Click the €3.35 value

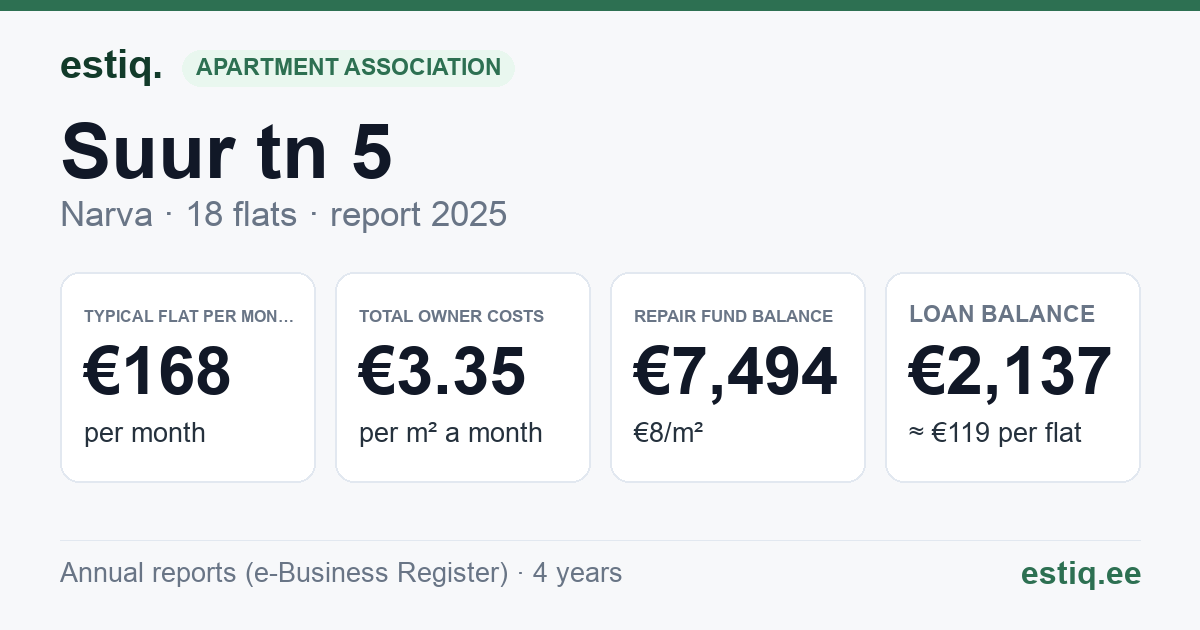[442, 372]
